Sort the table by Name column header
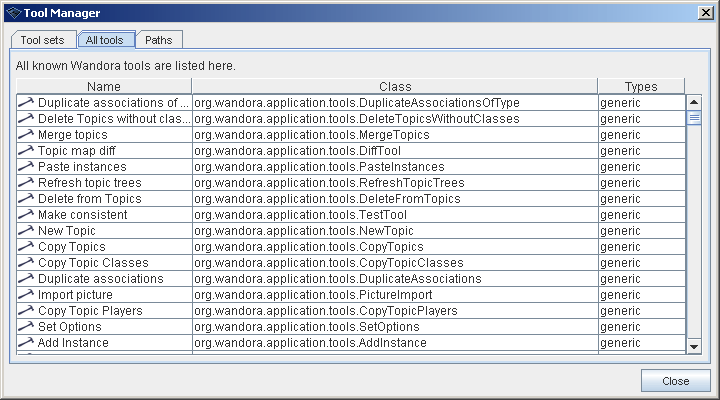 [x=104, y=87]
